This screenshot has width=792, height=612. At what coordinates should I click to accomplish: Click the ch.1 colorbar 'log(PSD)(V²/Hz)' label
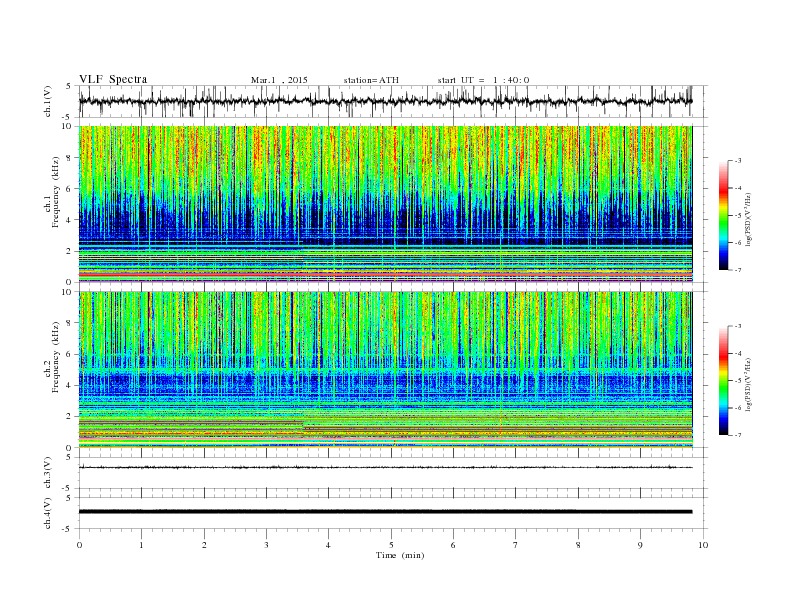pyautogui.click(x=748, y=219)
